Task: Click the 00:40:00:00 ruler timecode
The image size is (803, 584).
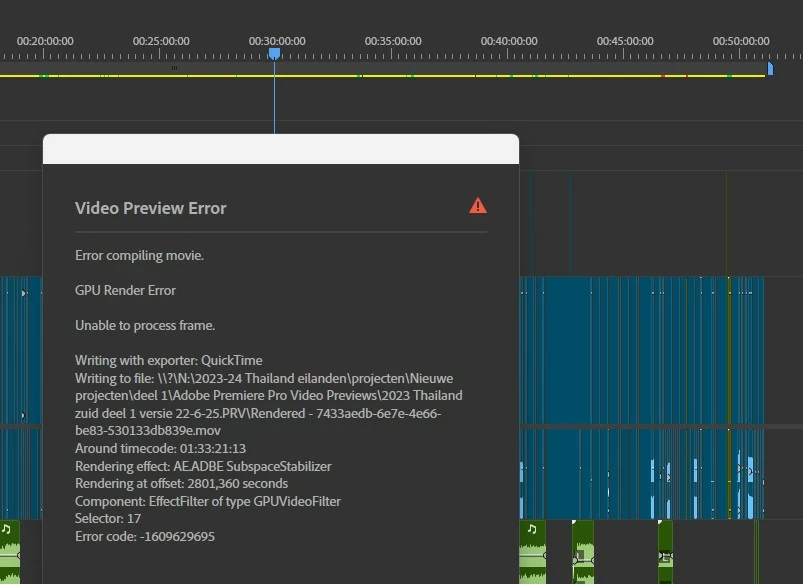Action: pos(509,41)
